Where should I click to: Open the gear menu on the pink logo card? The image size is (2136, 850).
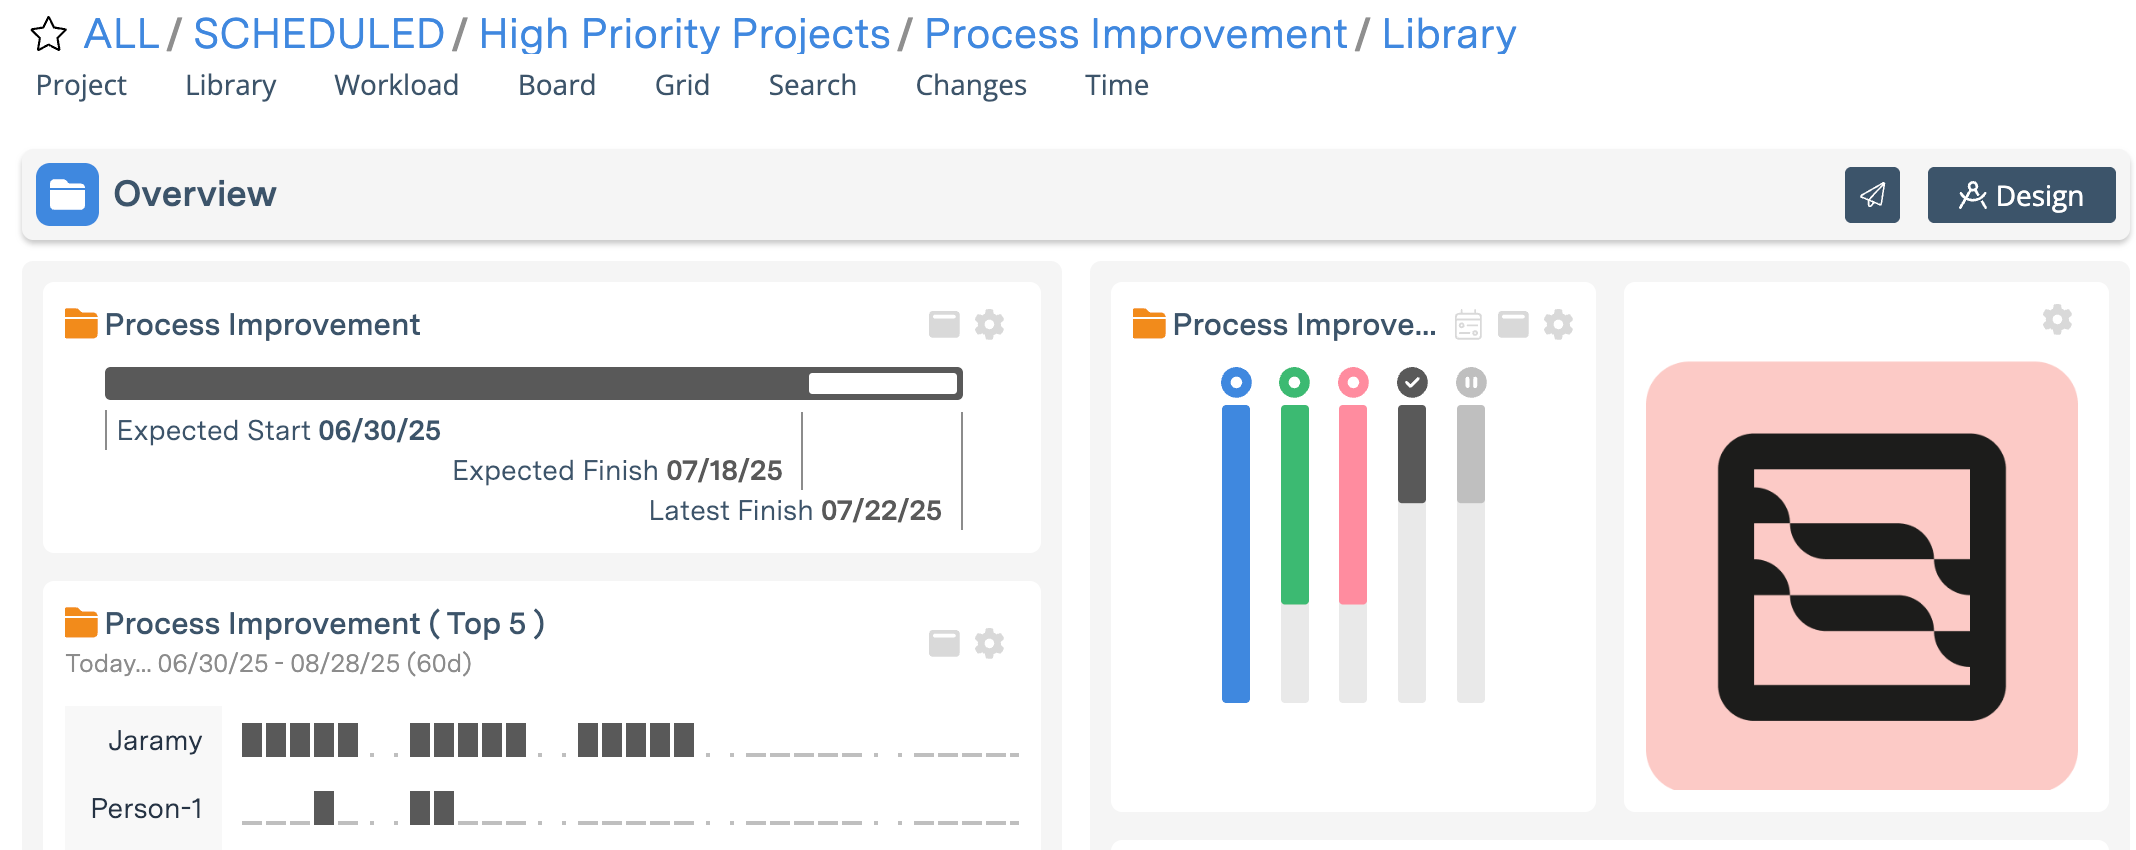pos(2057,319)
